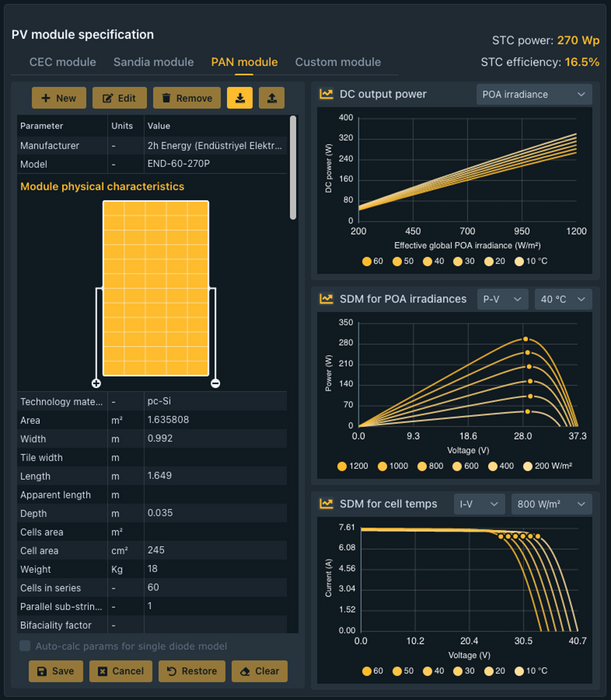Viewport: 611px width, 700px height.
Task: Click the upload icon button
Action: 271,98
